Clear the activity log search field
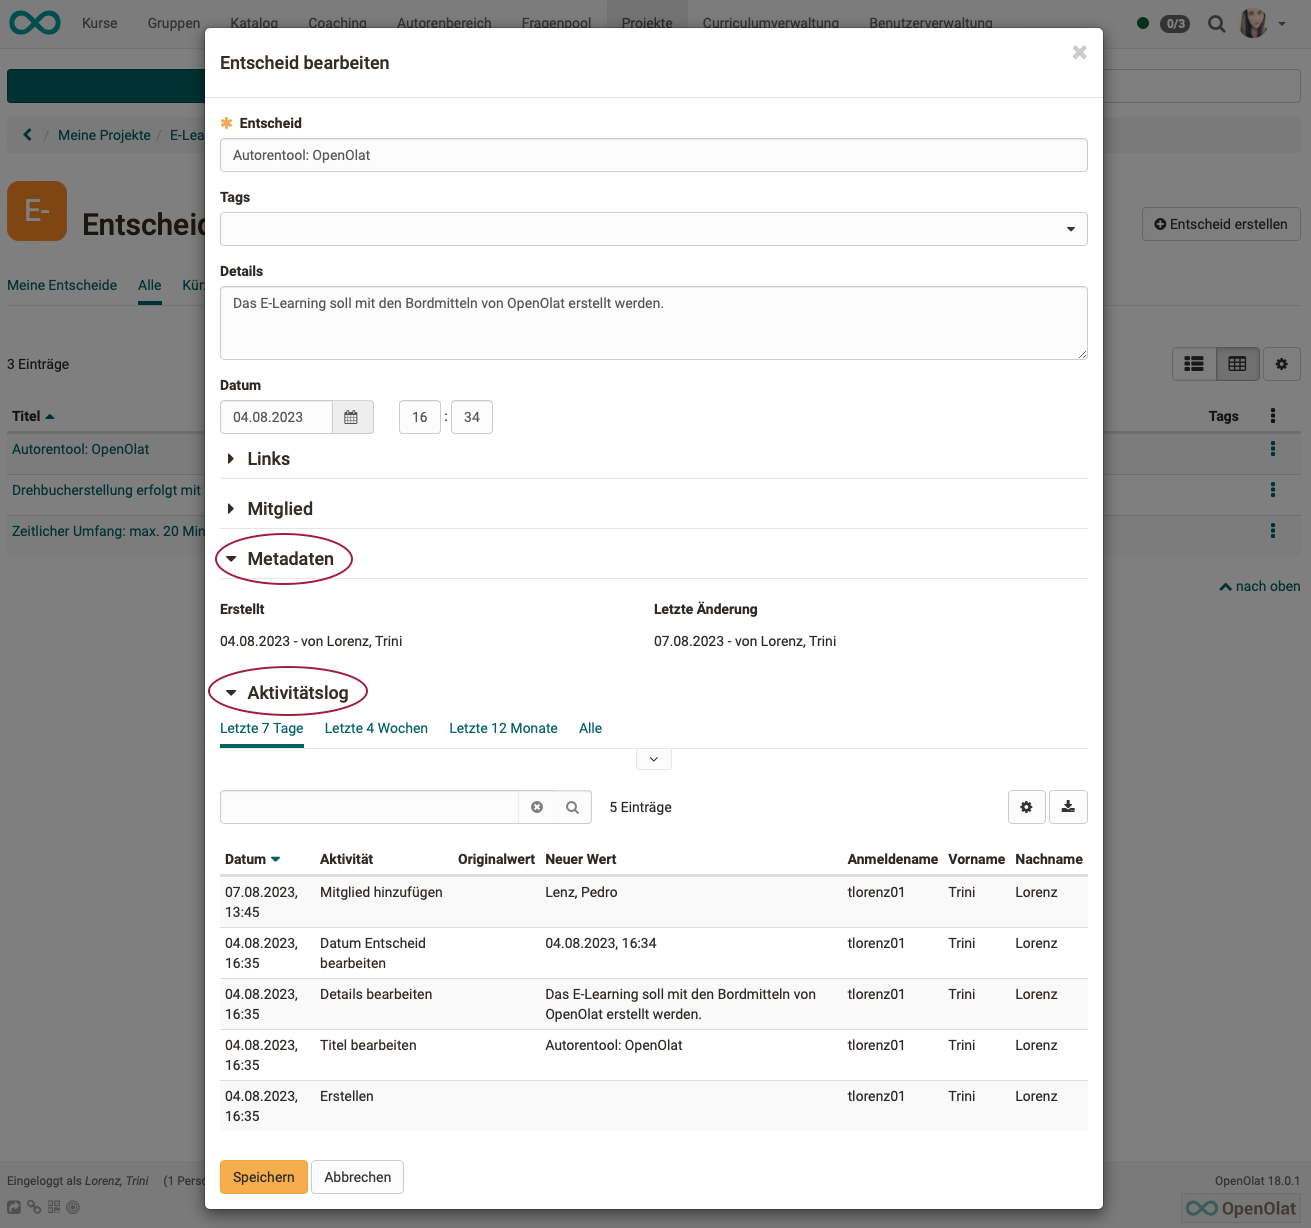1311x1228 pixels. (x=537, y=807)
